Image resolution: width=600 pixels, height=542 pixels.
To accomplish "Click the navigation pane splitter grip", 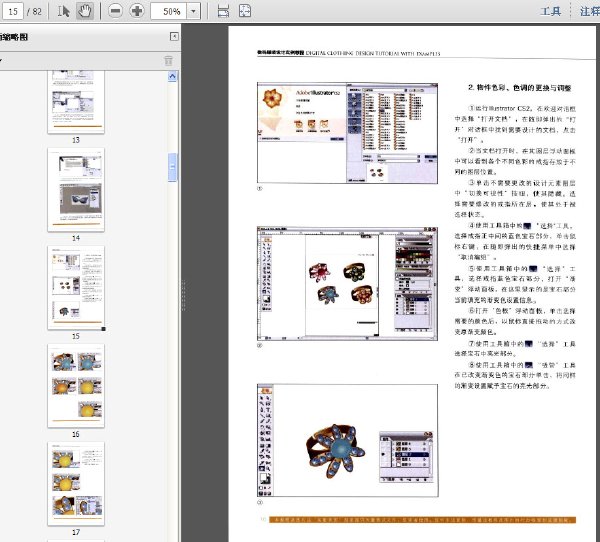I will click(x=183, y=295).
